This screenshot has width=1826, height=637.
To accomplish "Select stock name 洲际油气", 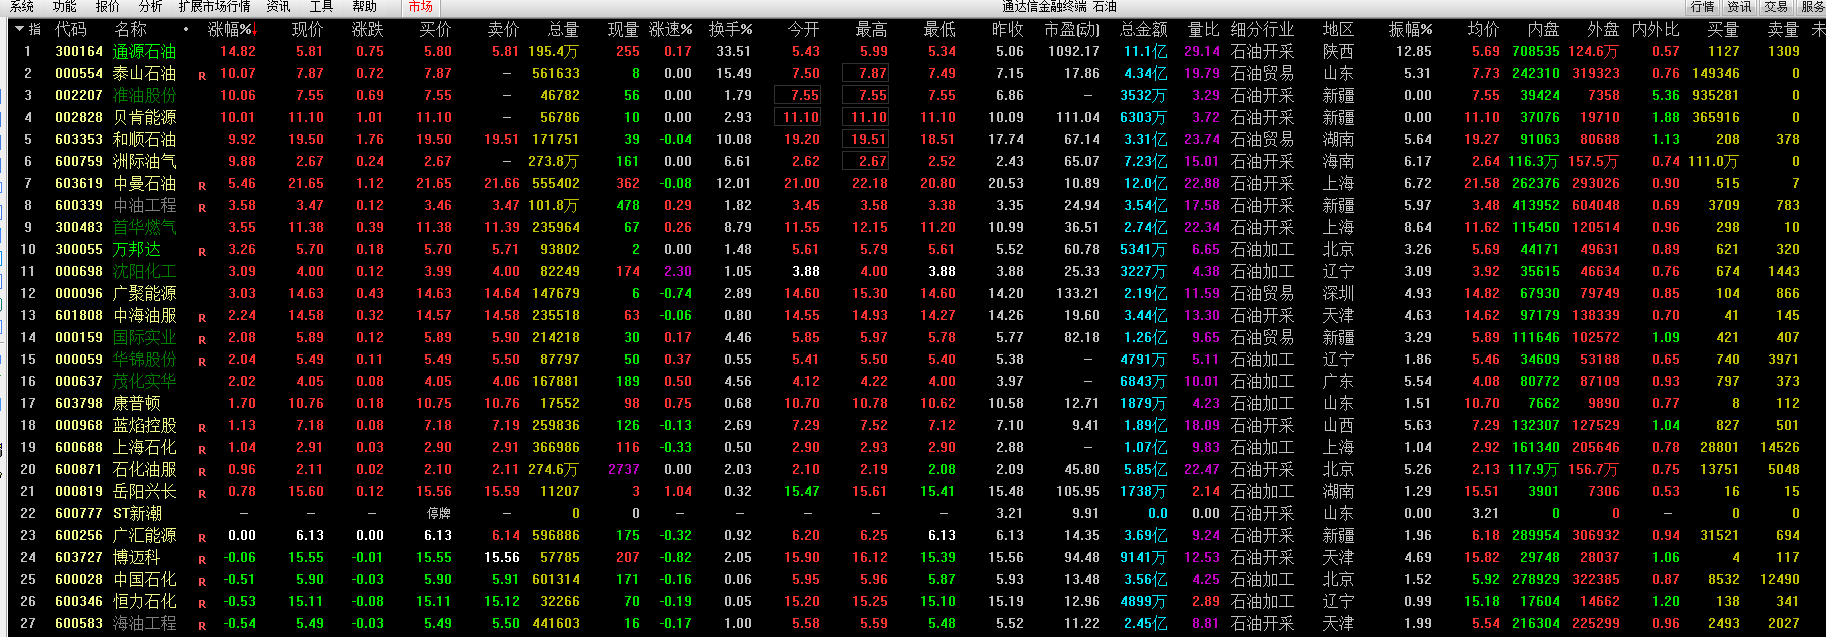I will coord(145,161).
